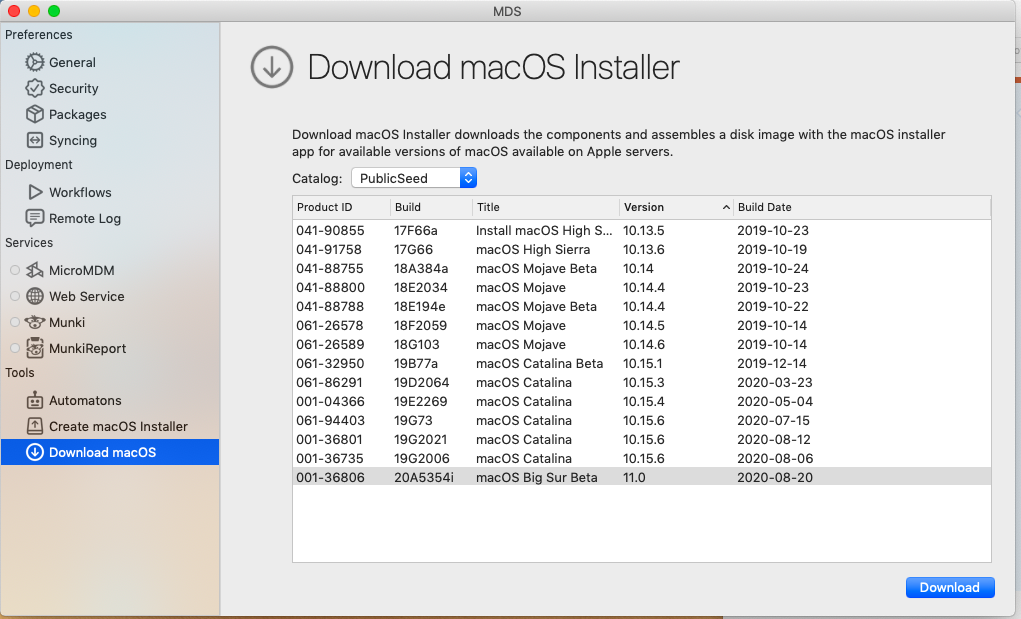Sort by Product ID column header
Viewport: 1021px width, 619px height.
coord(341,207)
